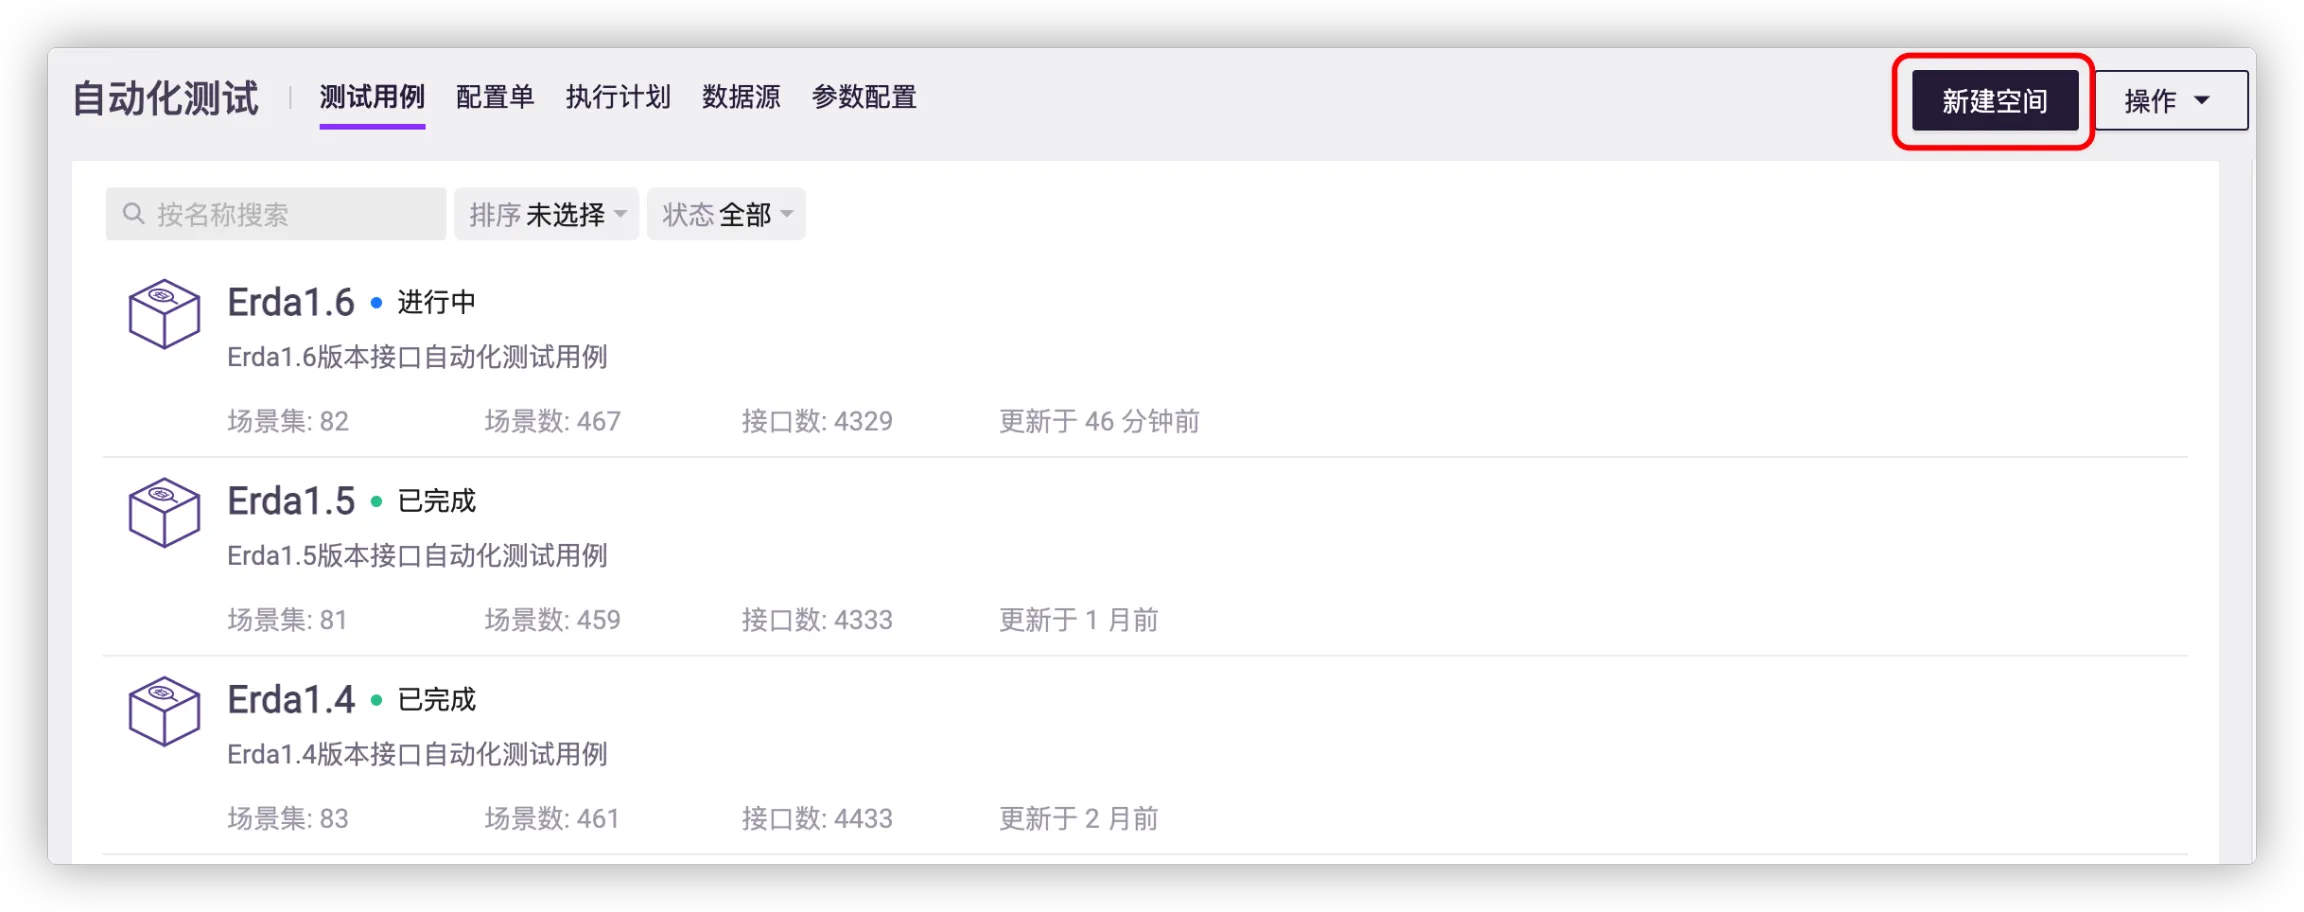Screen dimensions: 2304x912
Task: Click the 自动化测试 page heading
Action: coord(166,99)
